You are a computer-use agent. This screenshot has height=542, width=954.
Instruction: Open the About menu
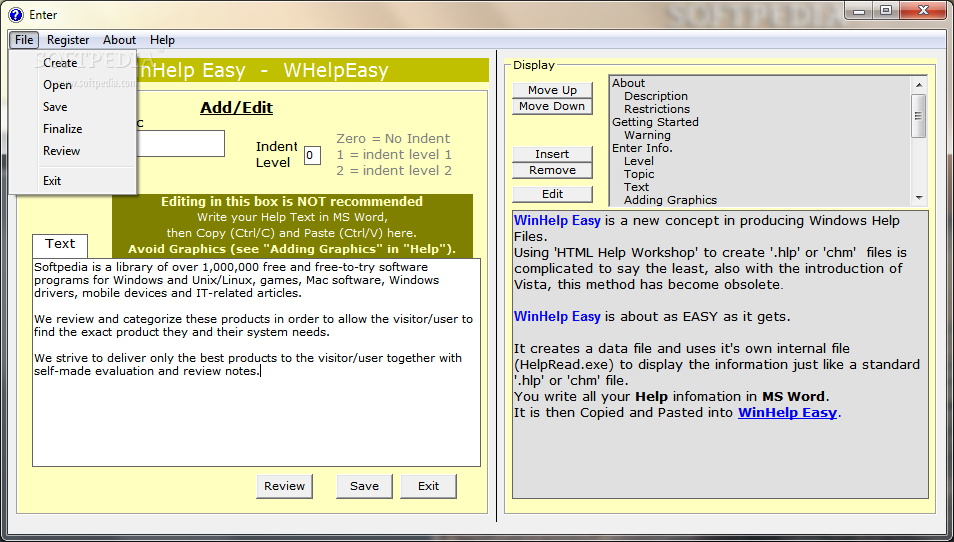119,40
